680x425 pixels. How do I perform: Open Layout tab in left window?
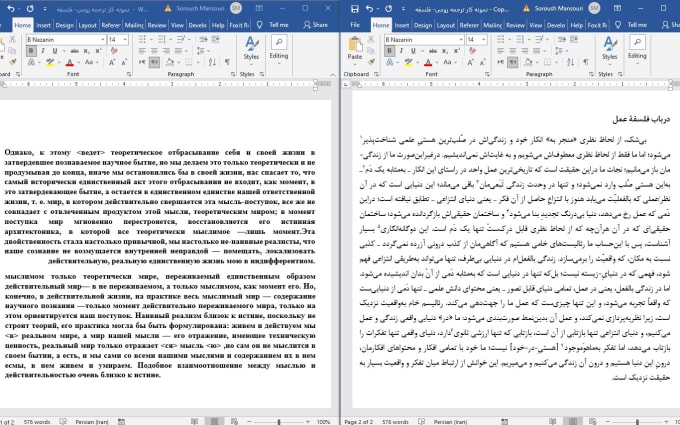(87, 25)
